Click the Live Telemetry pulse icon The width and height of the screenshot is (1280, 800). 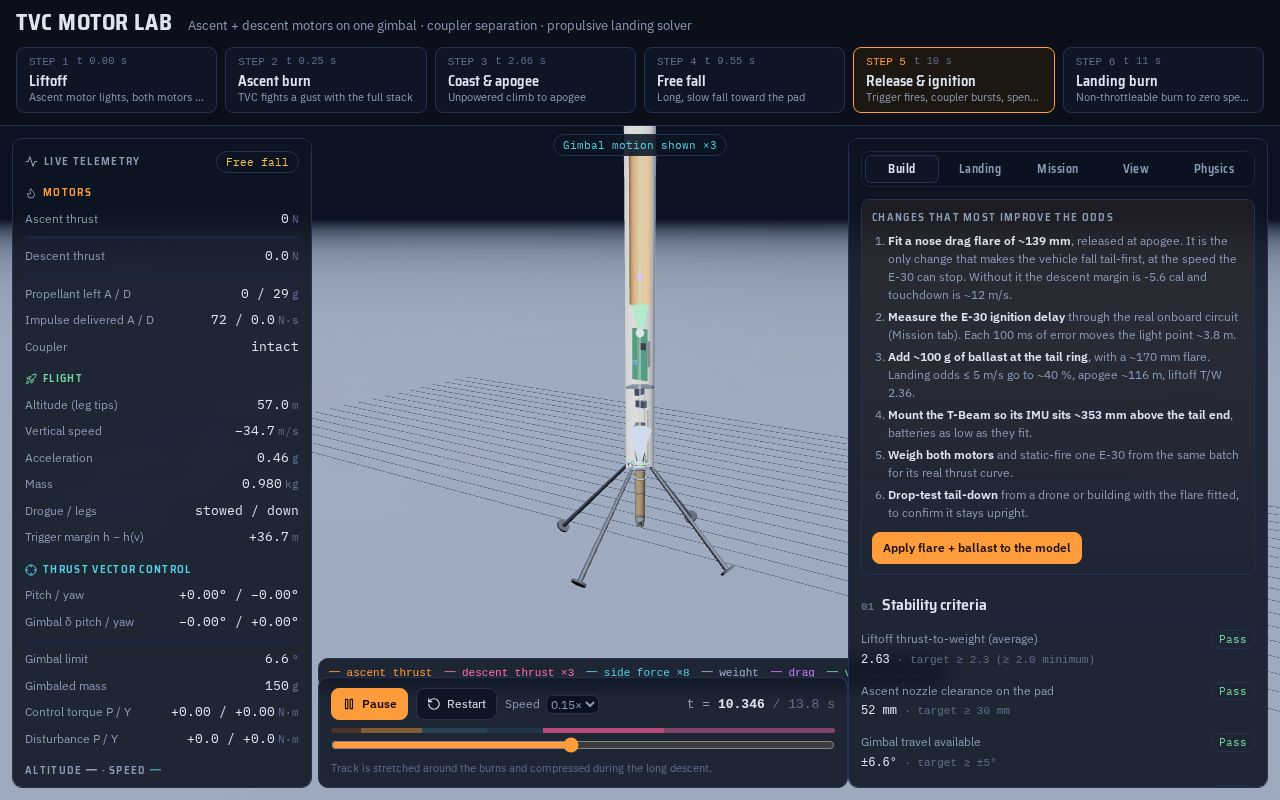31,161
